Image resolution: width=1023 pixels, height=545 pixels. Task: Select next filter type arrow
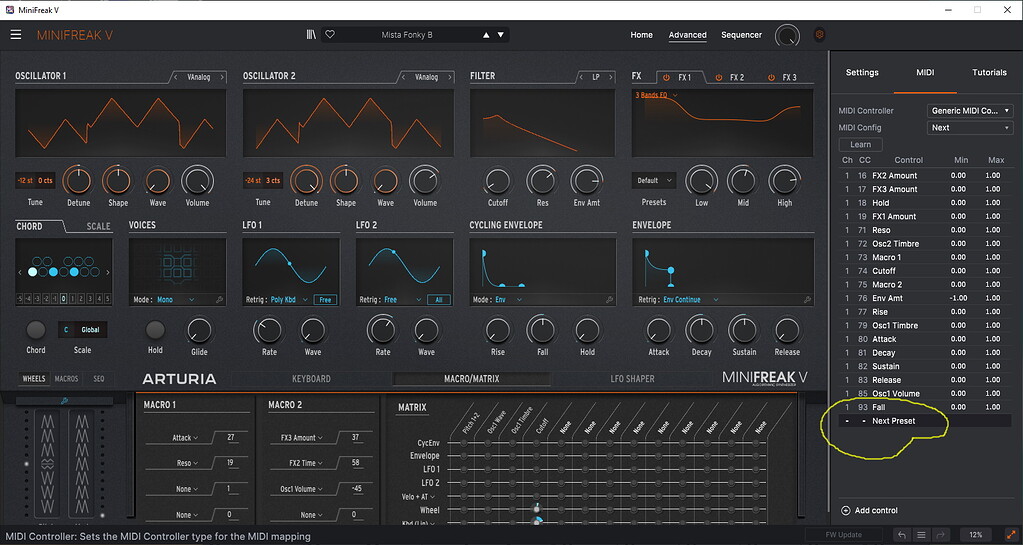pyautogui.click(x=611, y=77)
